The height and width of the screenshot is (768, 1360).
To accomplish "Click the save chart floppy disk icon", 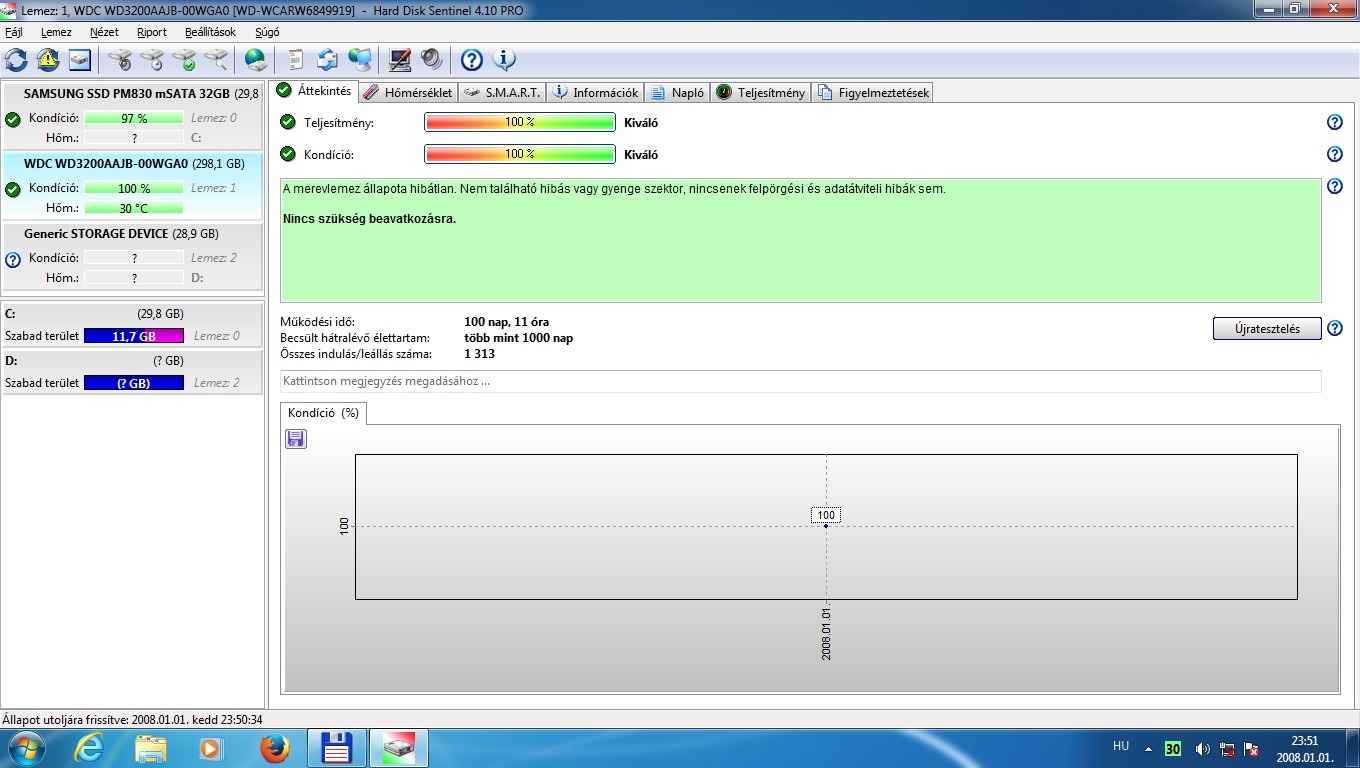I will coord(296,439).
